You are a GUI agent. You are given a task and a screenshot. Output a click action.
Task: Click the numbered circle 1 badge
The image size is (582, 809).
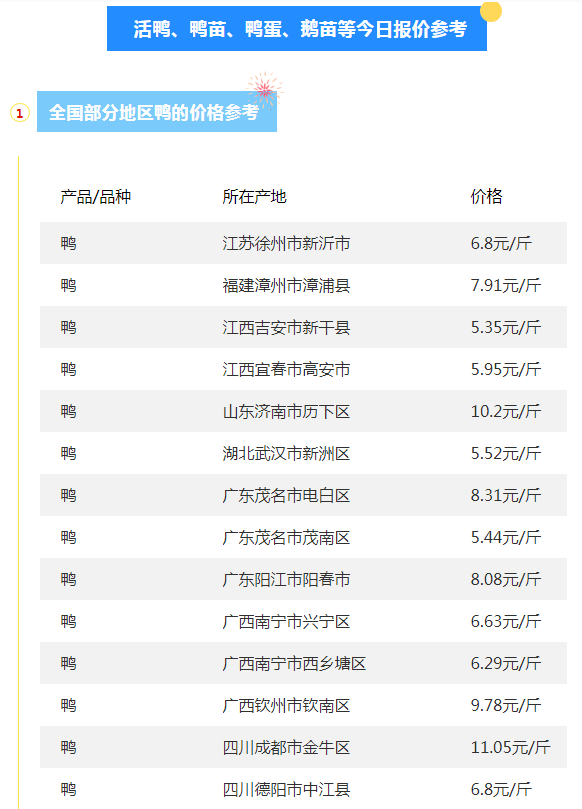(x=20, y=113)
